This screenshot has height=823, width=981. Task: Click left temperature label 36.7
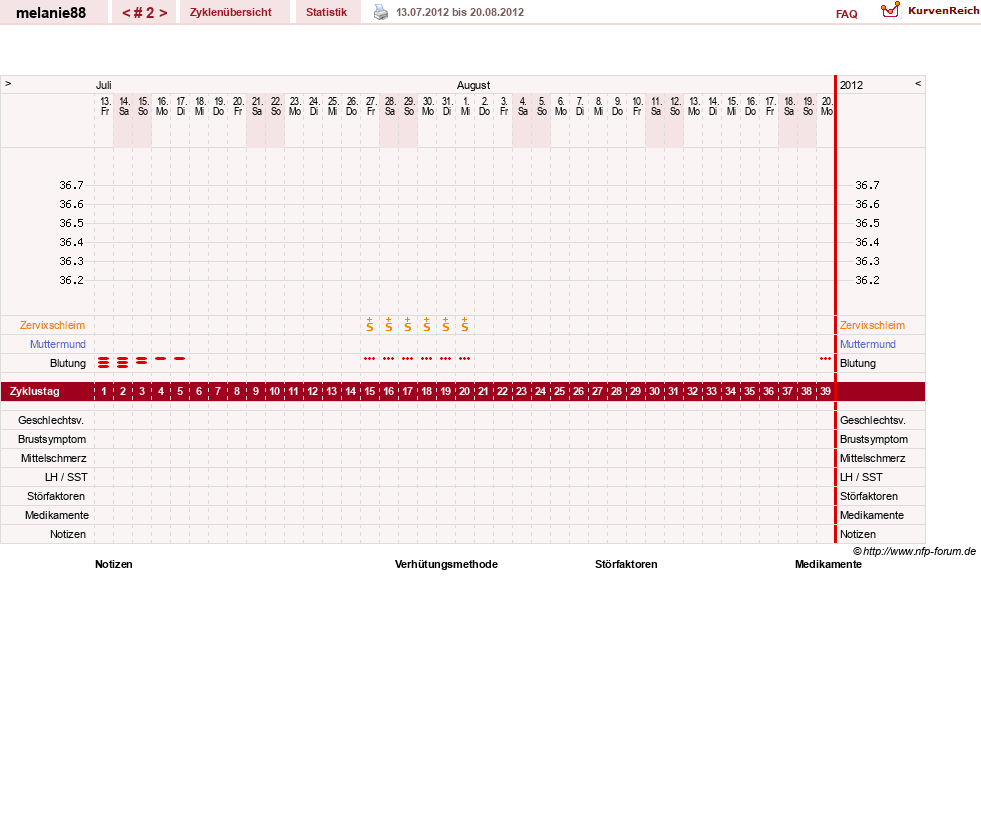click(71, 185)
